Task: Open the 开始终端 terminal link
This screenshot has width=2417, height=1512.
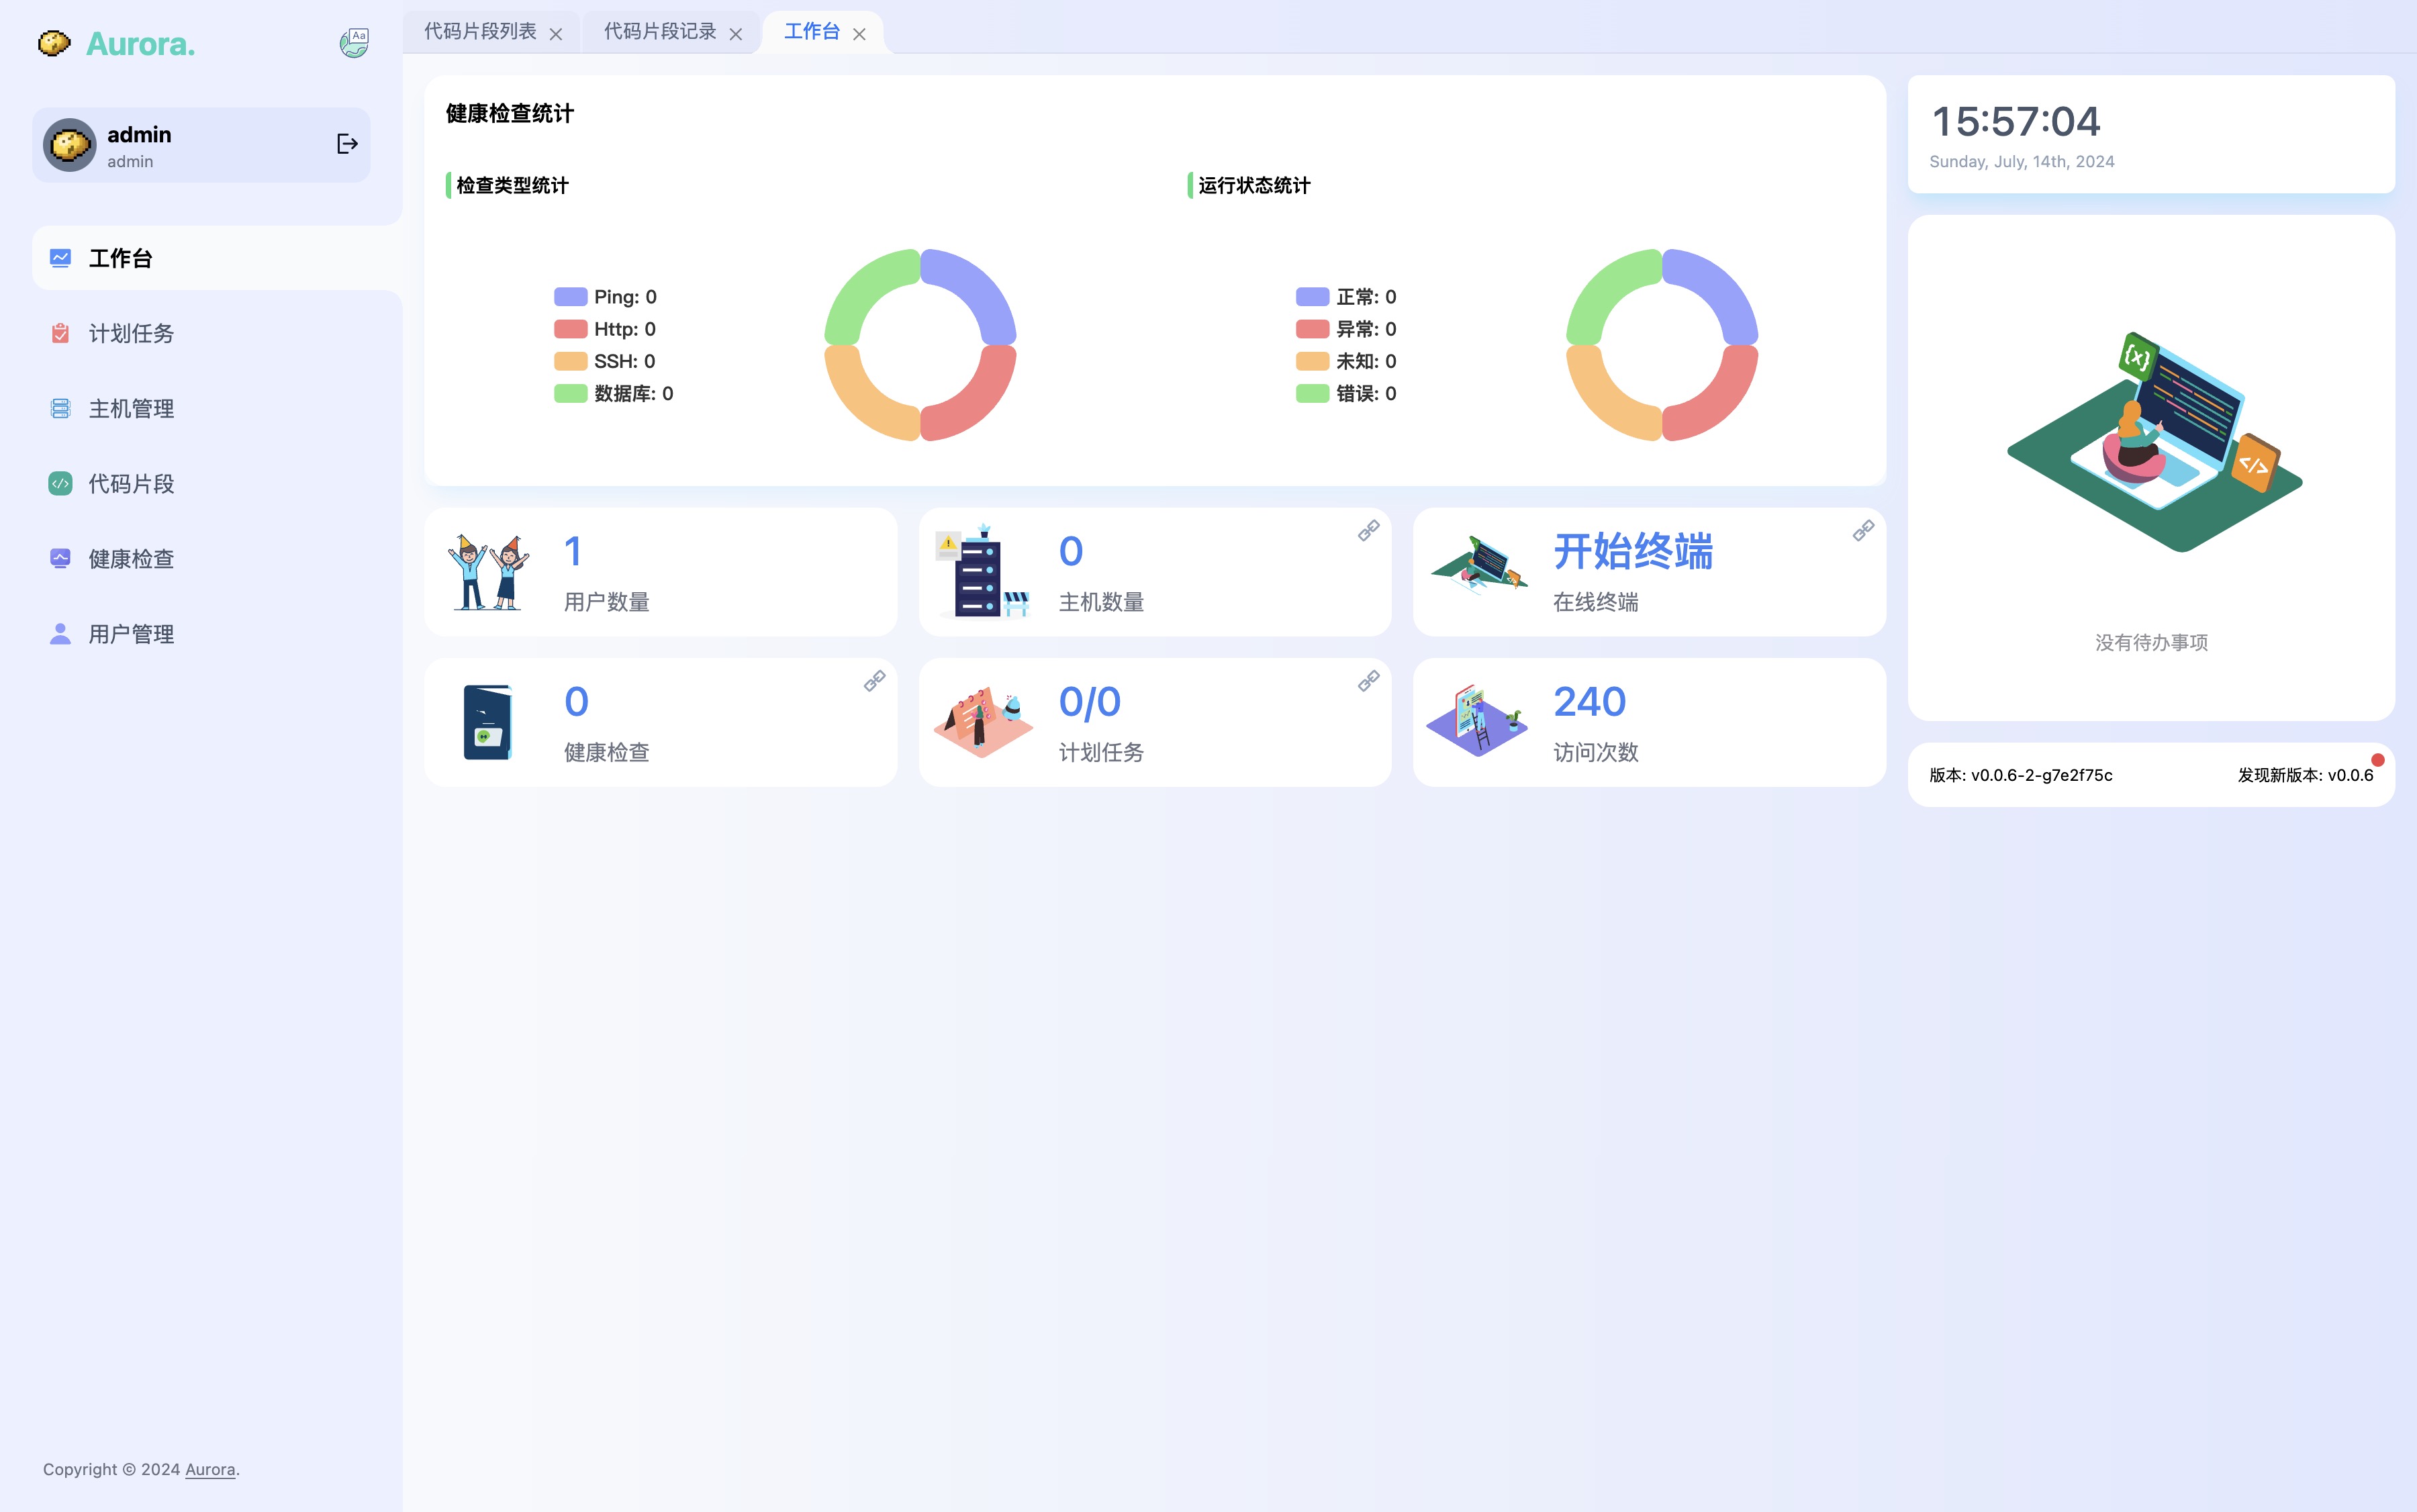Action: pyautogui.click(x=1631, y=551)
